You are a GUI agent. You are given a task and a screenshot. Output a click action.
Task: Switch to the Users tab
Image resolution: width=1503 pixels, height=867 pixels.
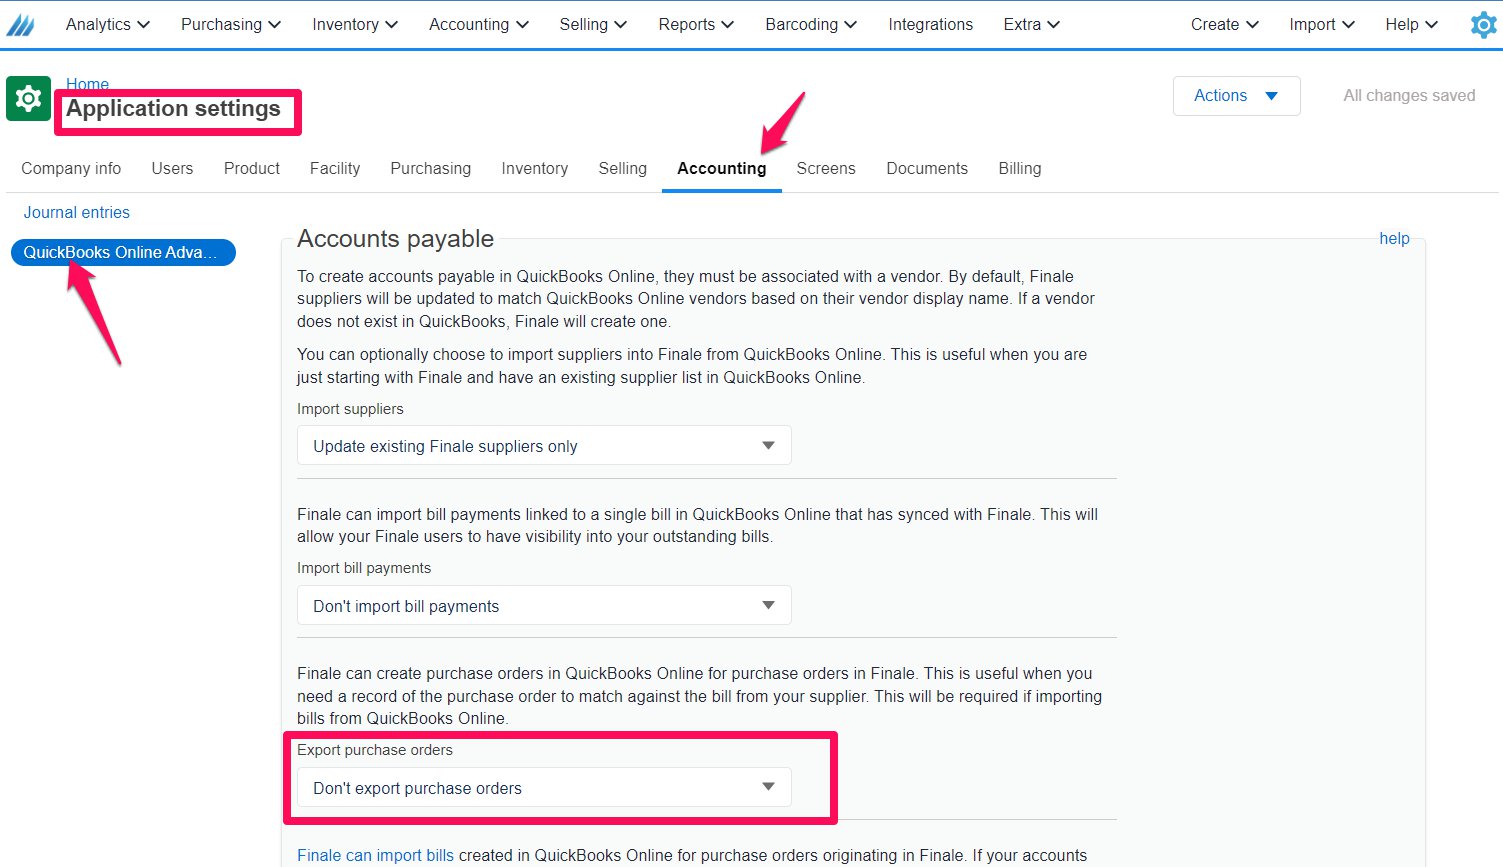click(172, 168)
